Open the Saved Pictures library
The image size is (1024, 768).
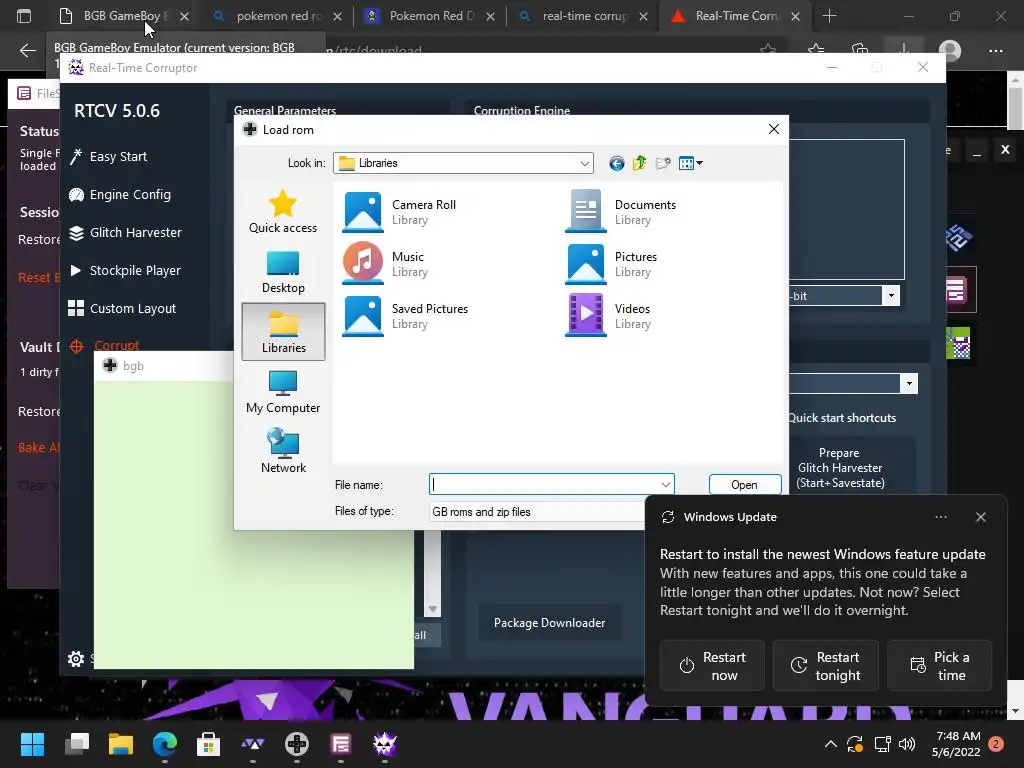[x=406, y=315]
